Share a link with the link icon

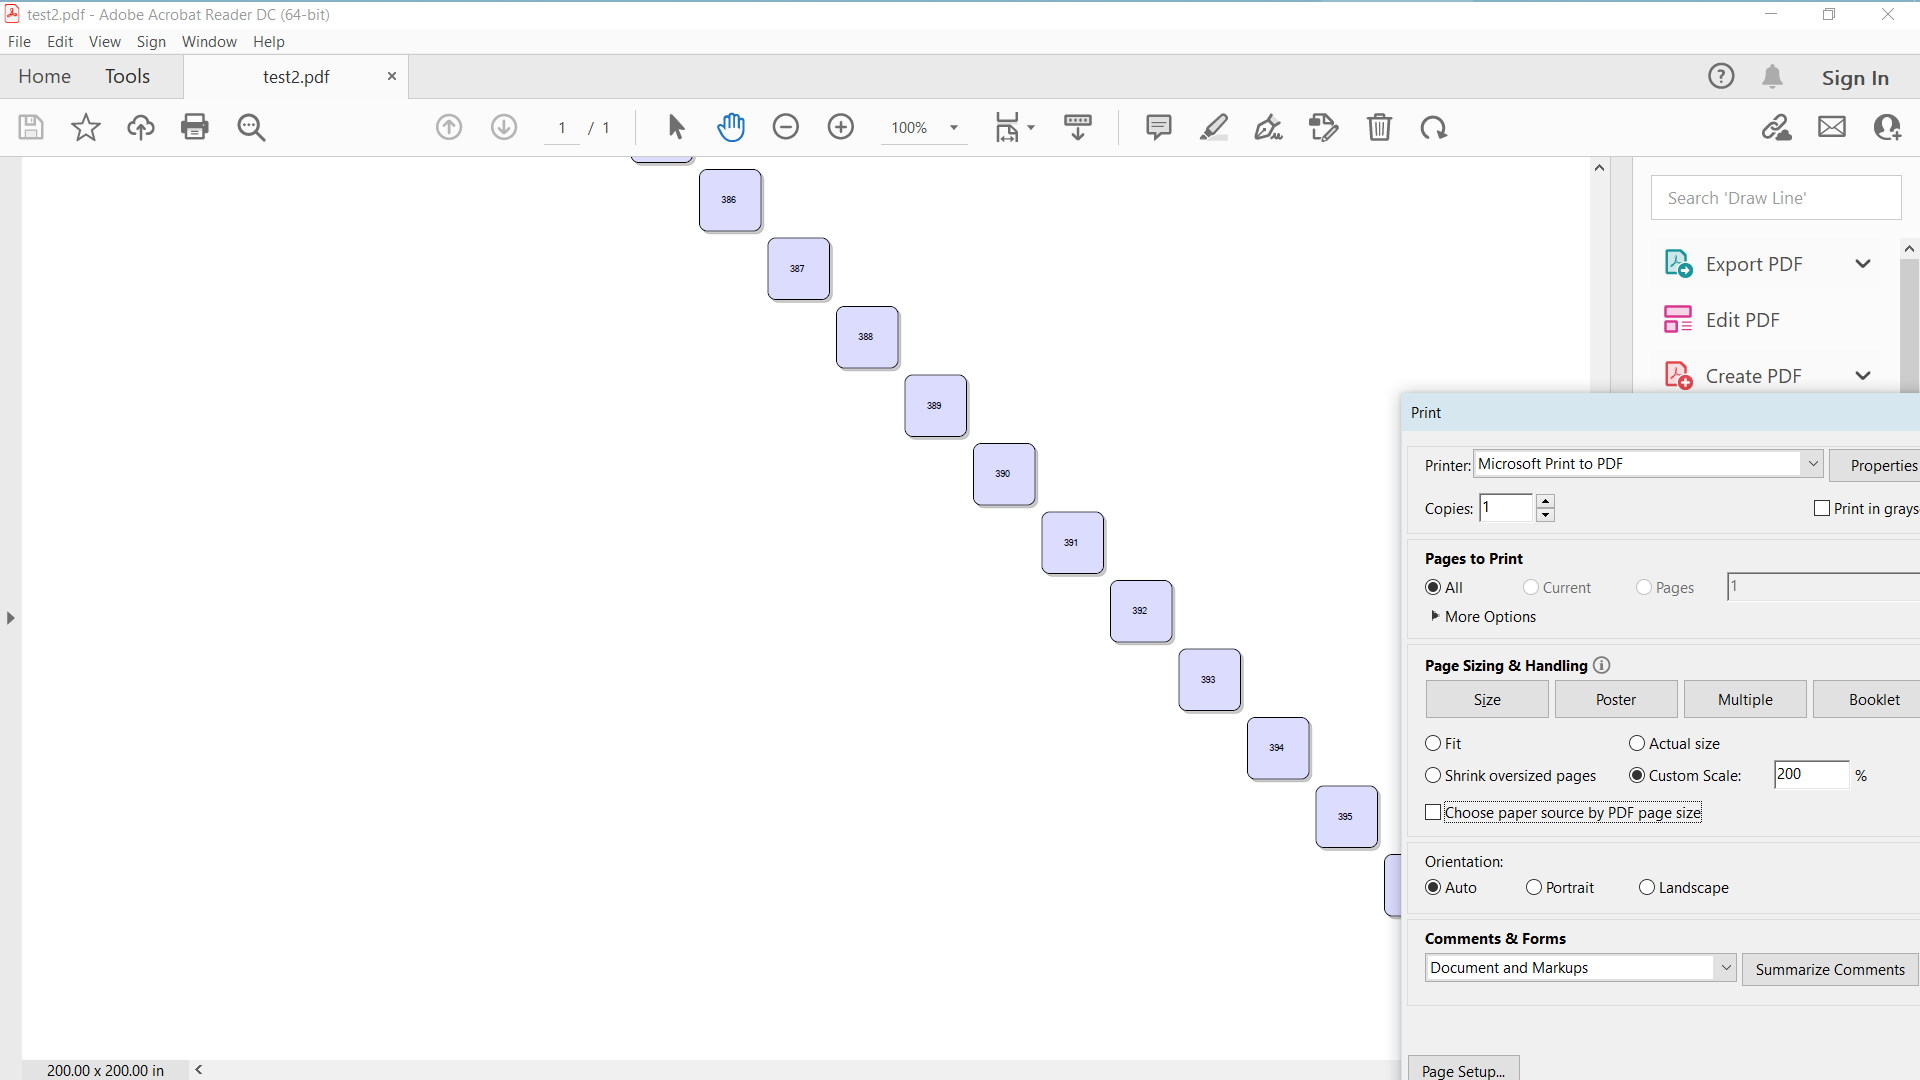click(1777, 127)
